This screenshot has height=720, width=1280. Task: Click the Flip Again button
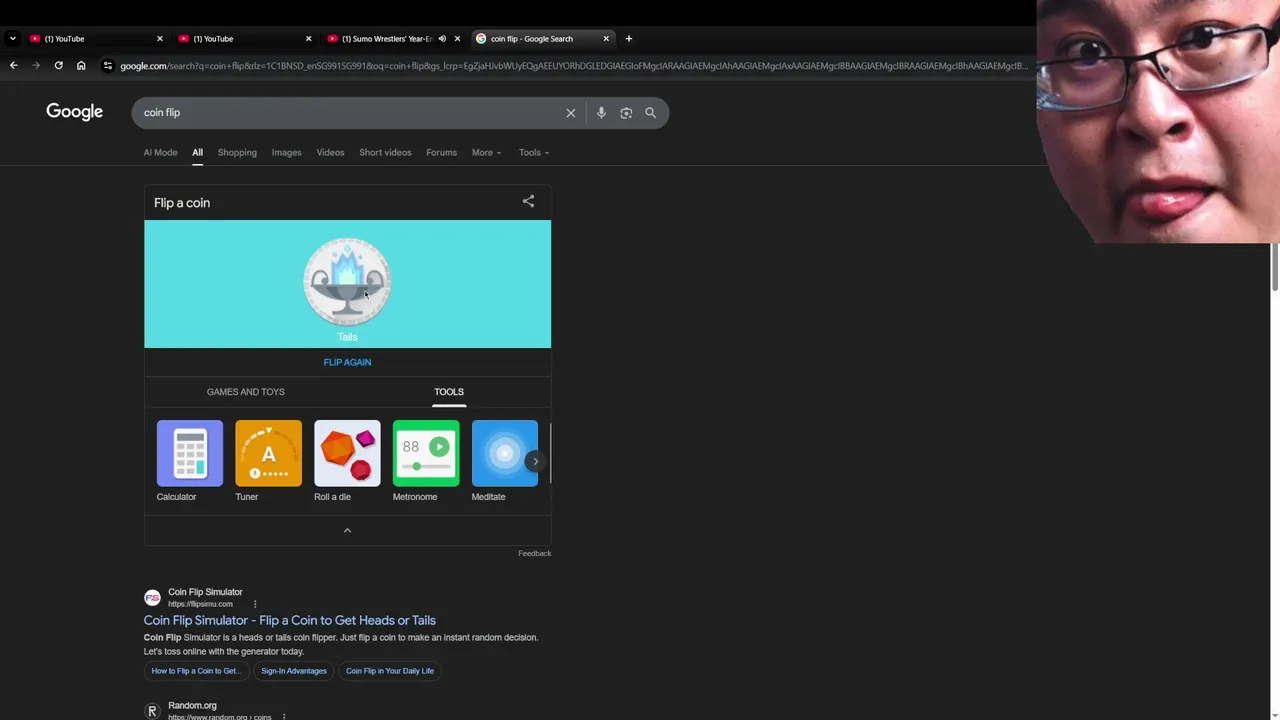[x=347, y=362]
